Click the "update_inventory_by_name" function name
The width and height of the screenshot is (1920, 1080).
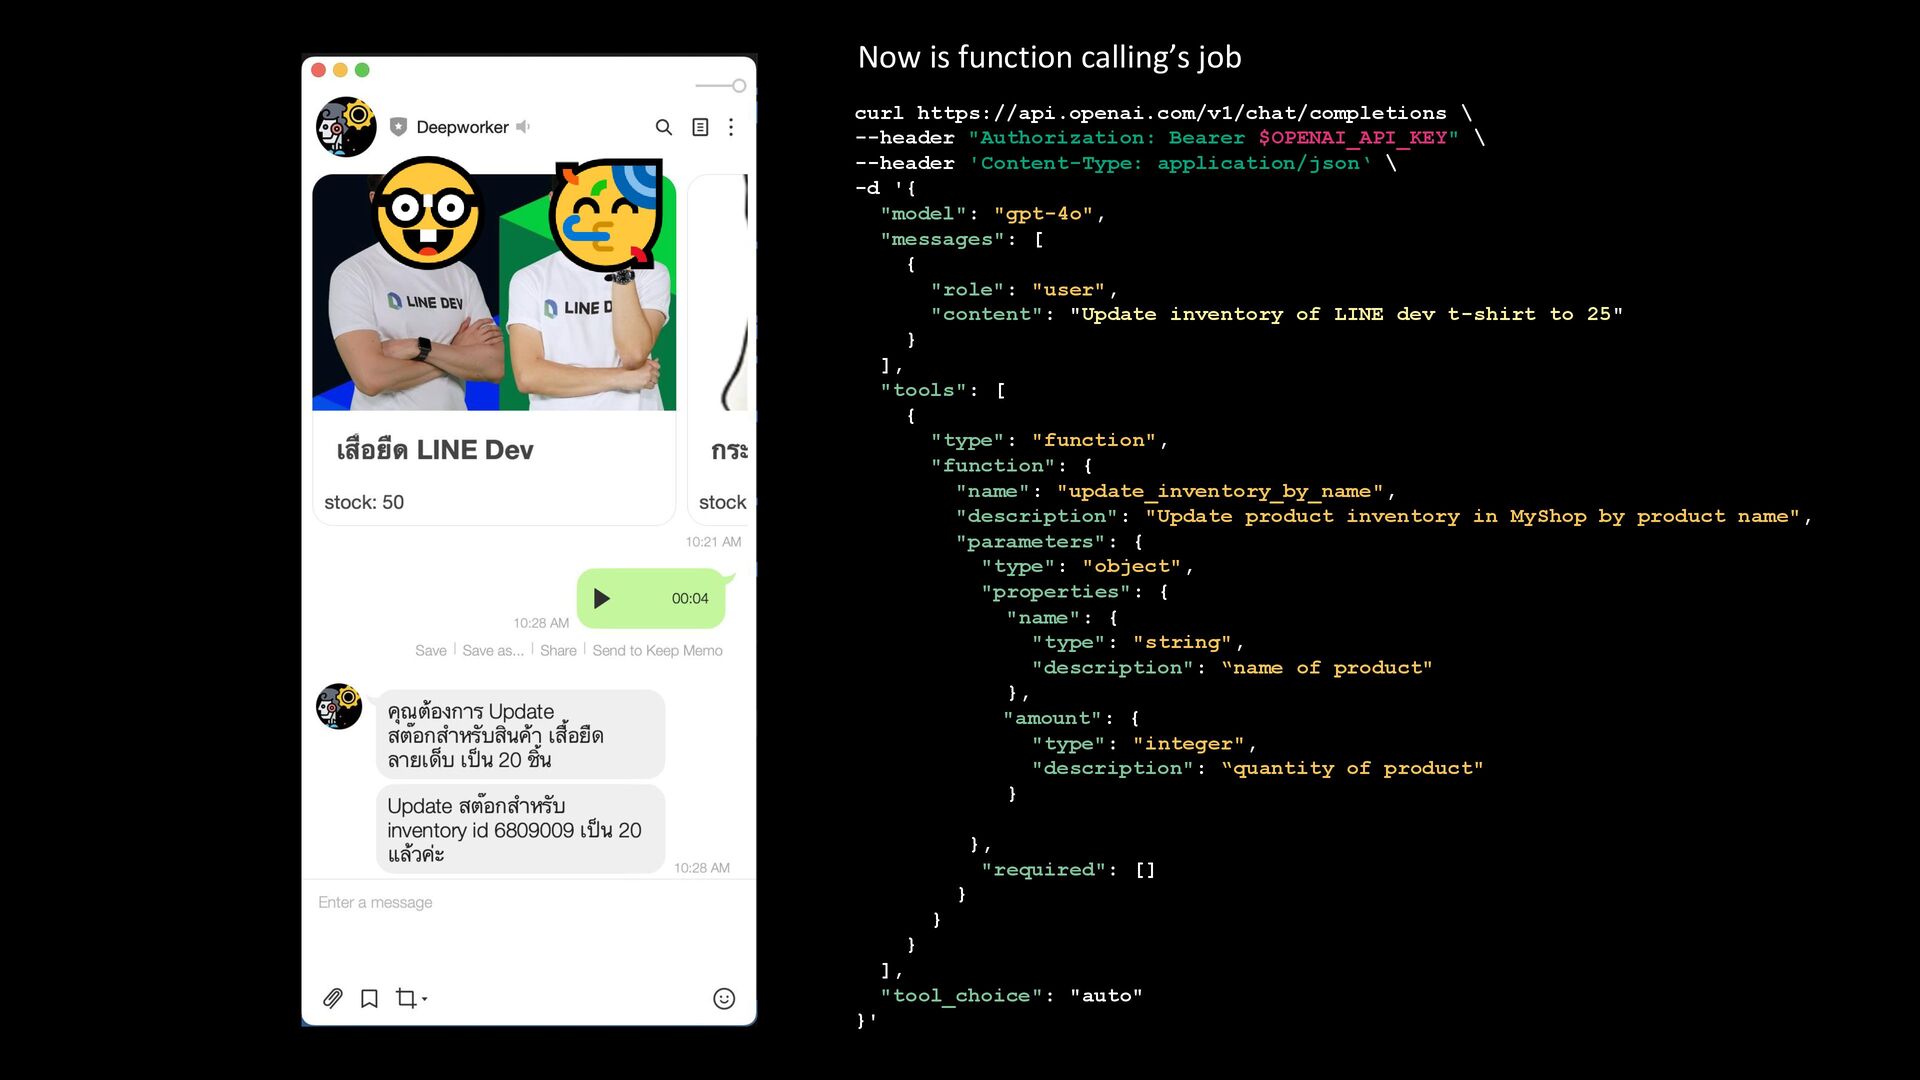1220,491
